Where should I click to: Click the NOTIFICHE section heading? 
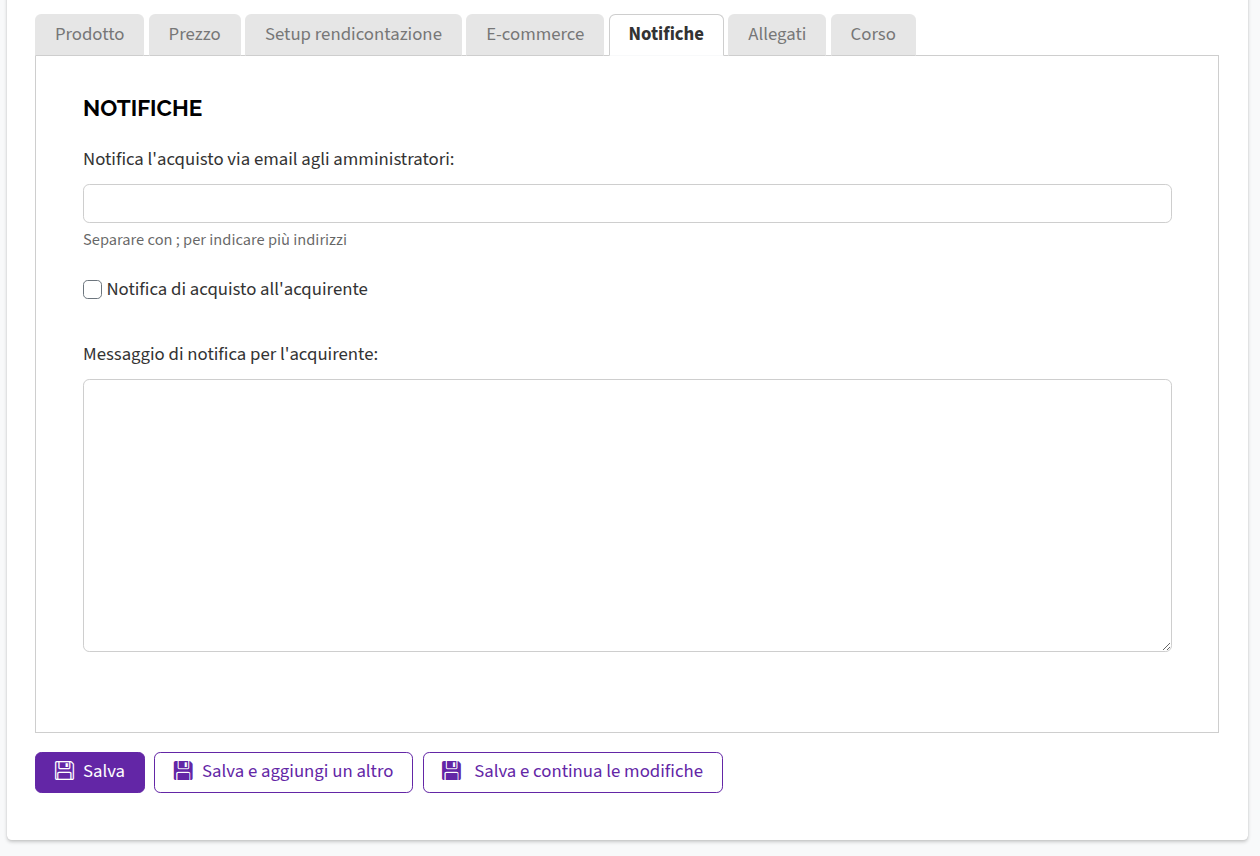click(x=143, y=108)
